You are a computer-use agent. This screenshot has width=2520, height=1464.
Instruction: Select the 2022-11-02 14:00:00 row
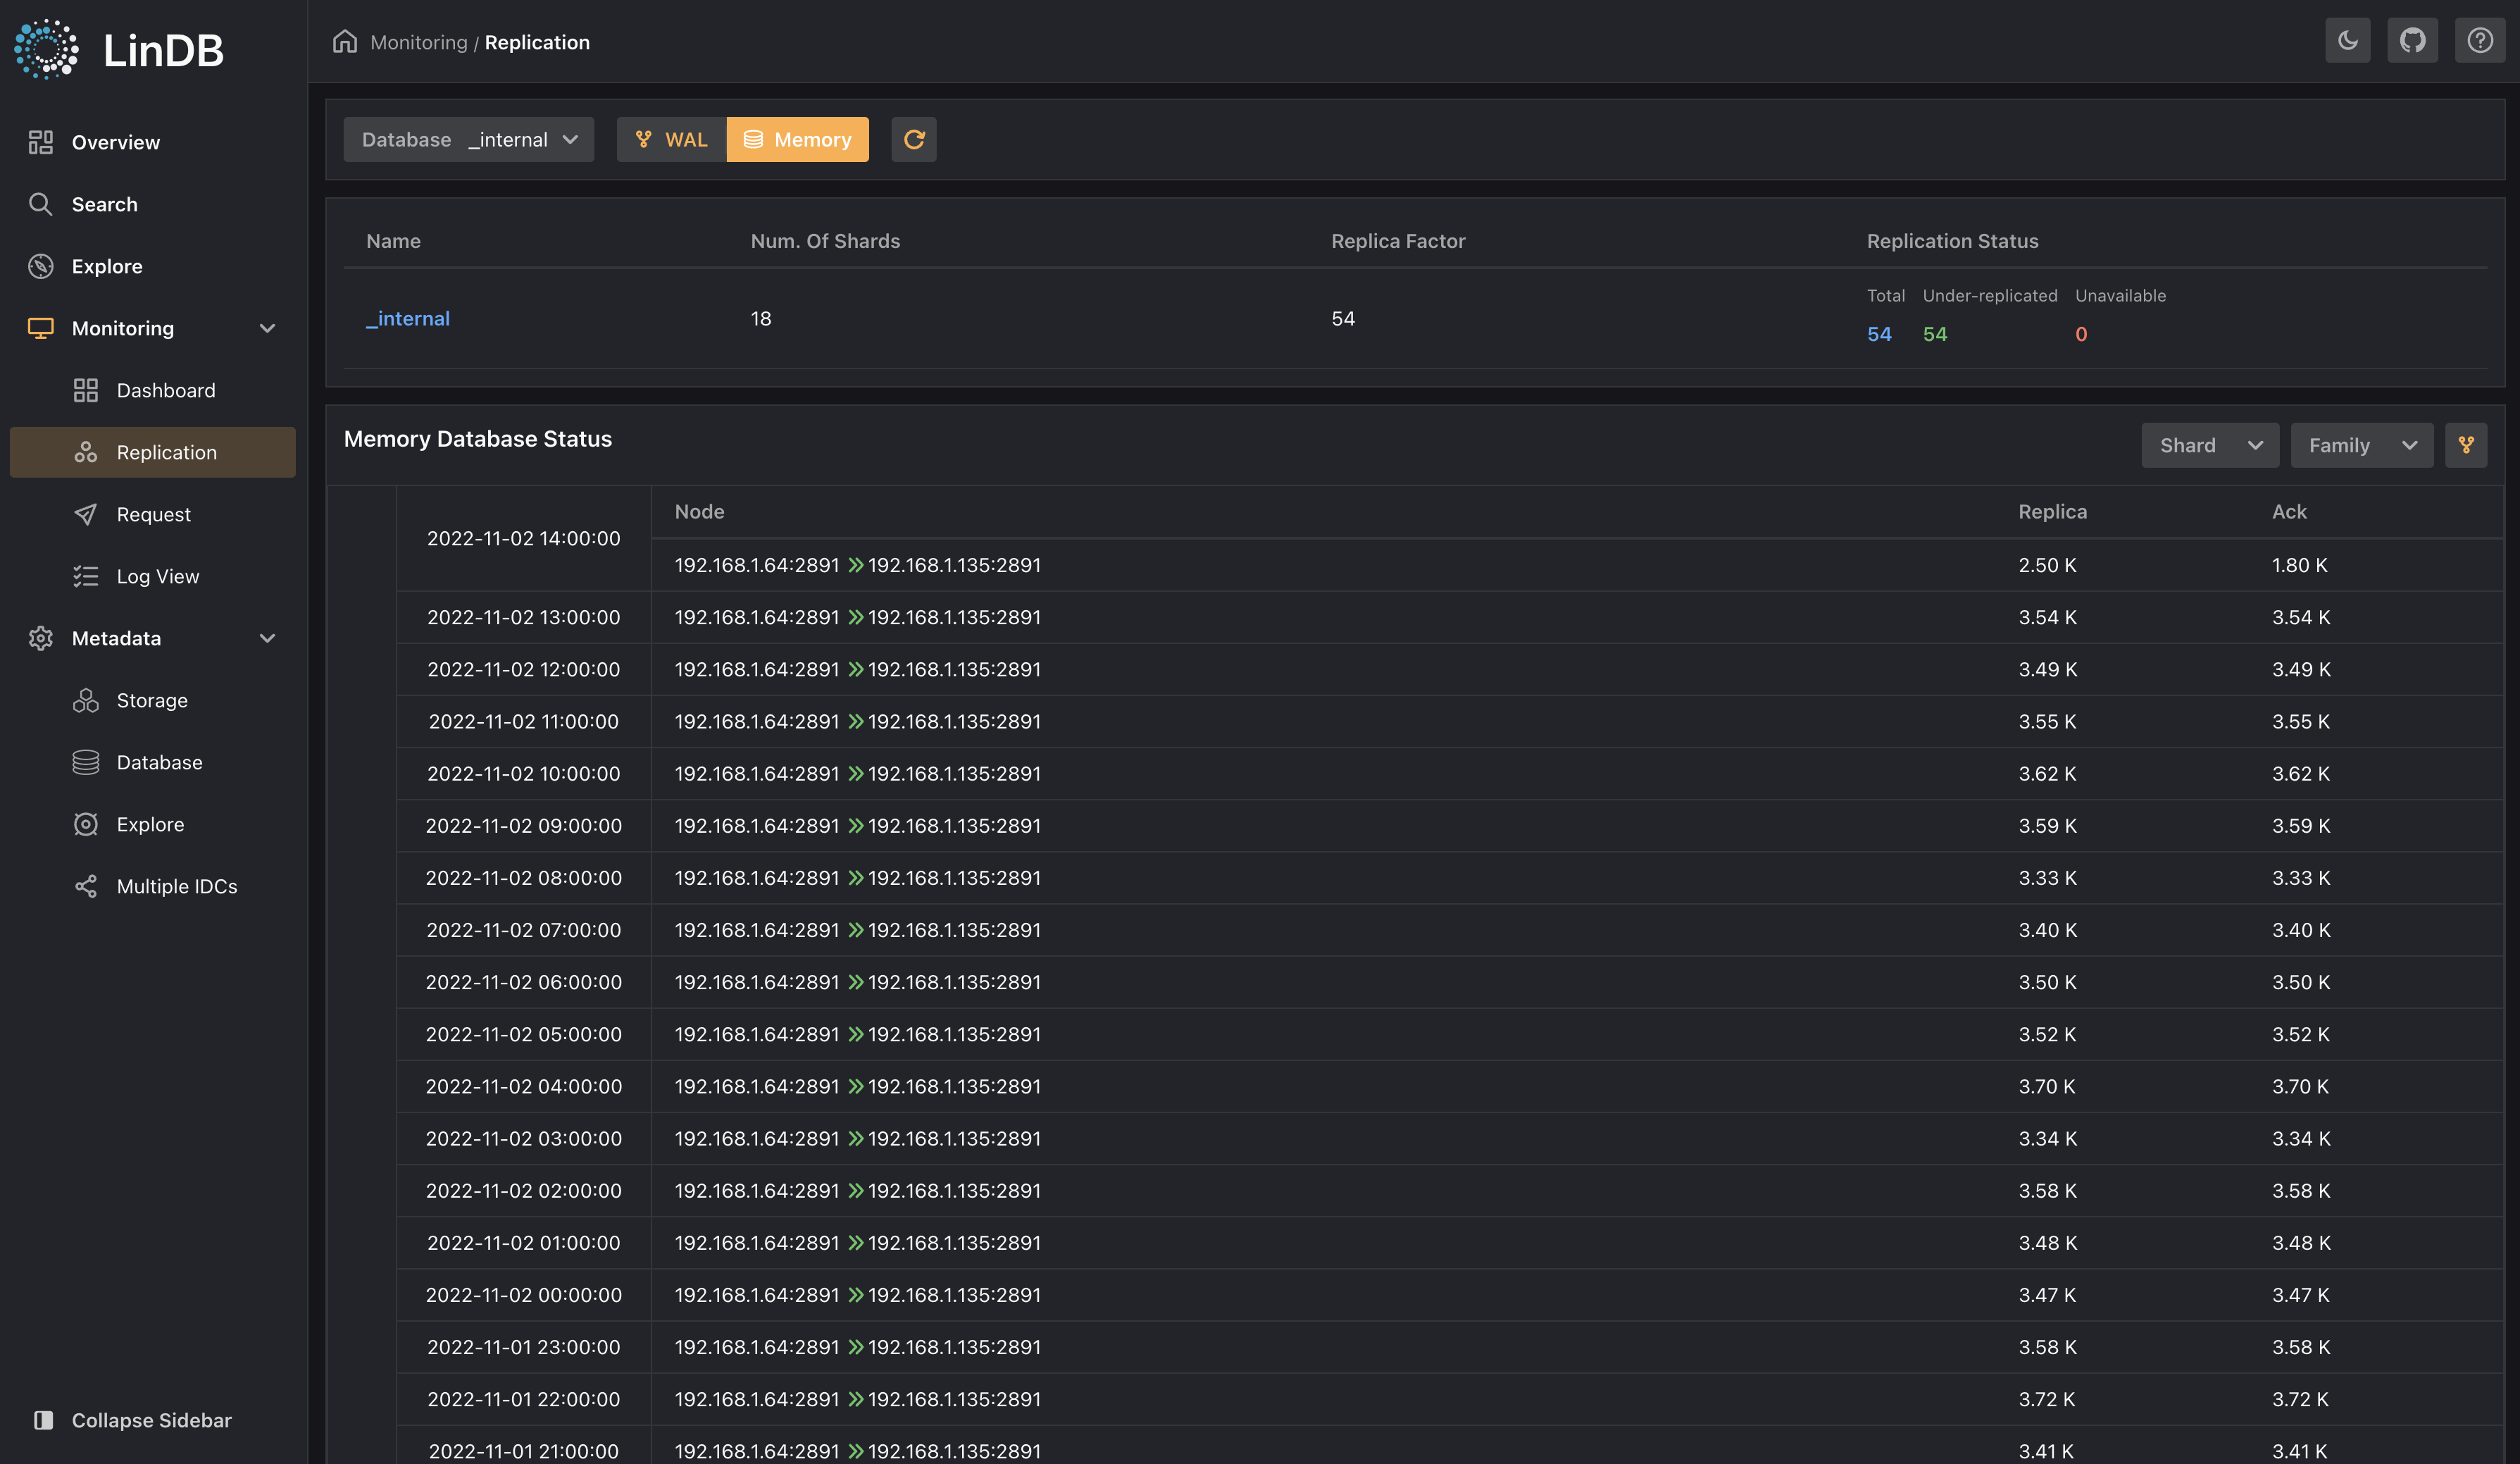(523, 538)
